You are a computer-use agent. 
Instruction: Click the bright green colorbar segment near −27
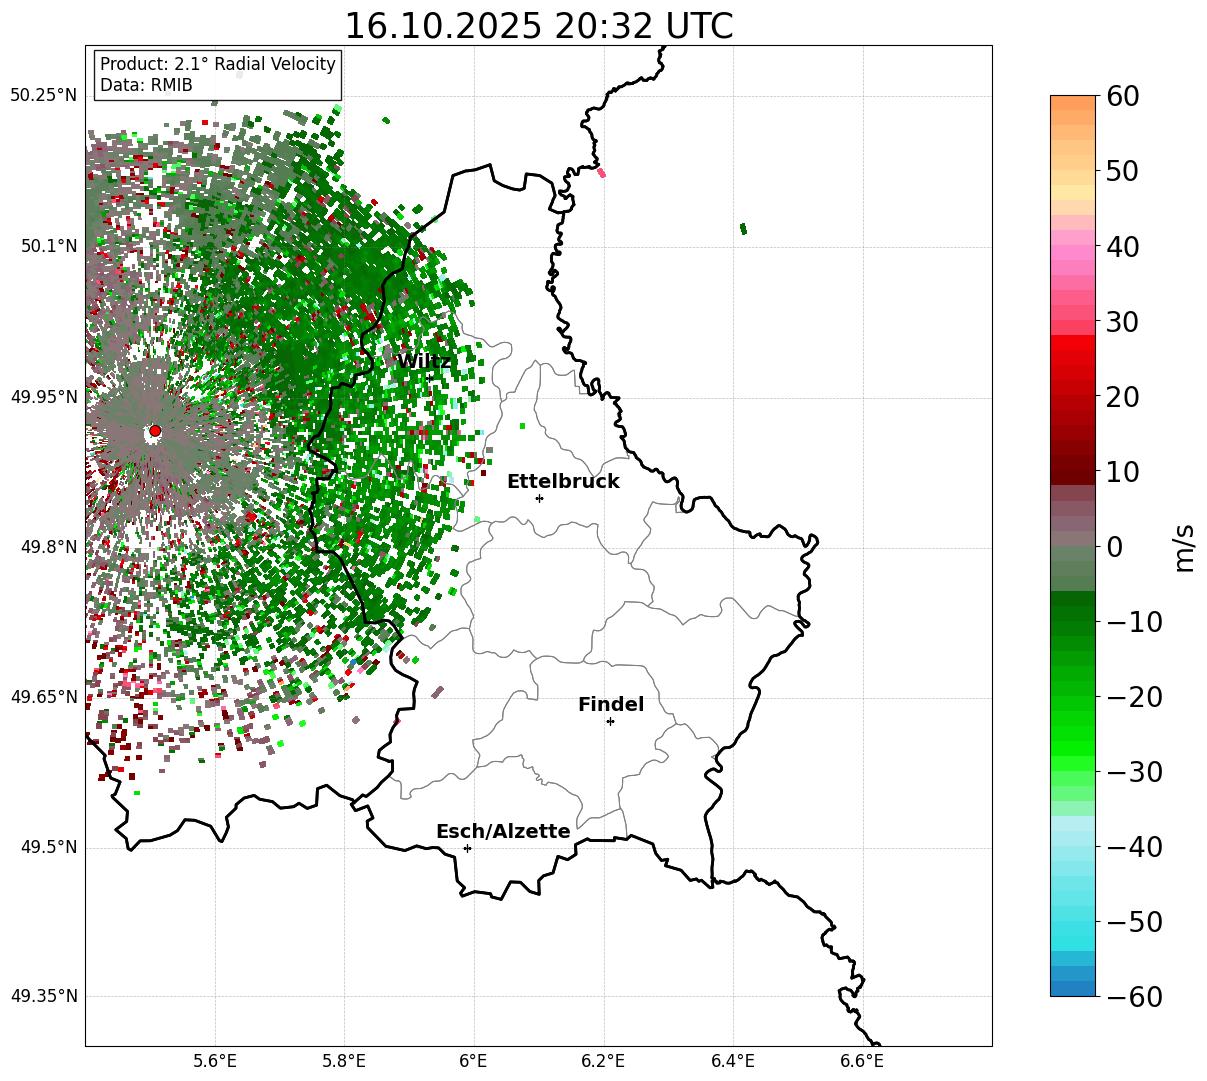tap(1073, 748)
